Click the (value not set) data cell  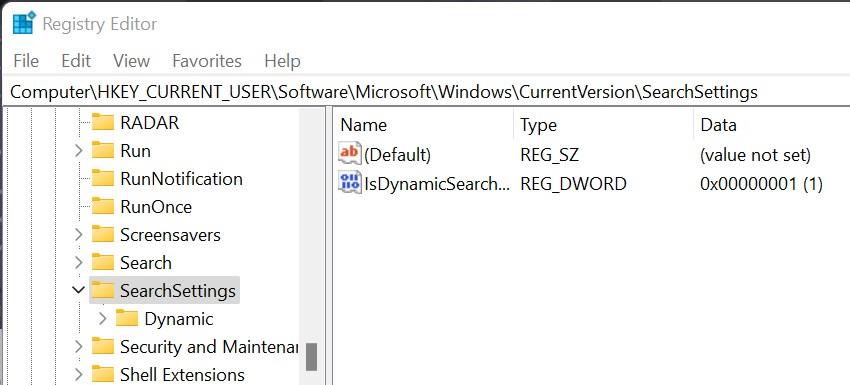755,155
